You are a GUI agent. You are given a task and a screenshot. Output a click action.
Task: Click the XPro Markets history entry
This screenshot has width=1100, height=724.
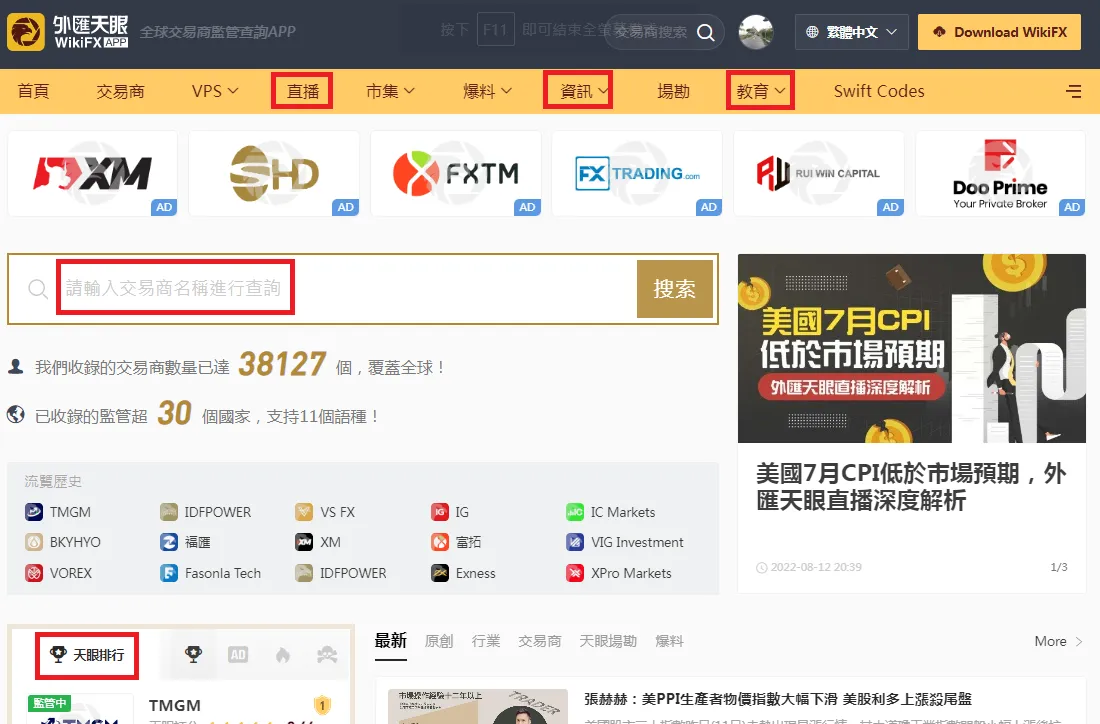[619, 573]
